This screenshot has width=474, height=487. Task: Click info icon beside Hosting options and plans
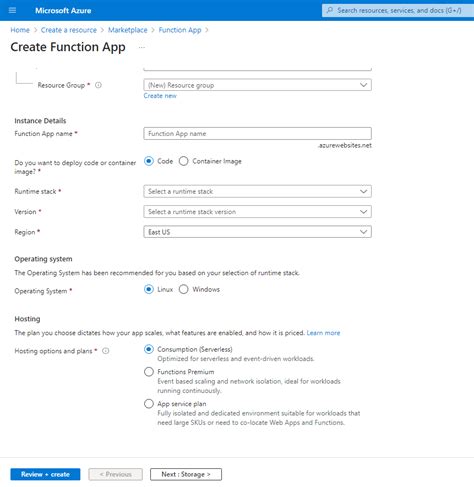point(106,351)
